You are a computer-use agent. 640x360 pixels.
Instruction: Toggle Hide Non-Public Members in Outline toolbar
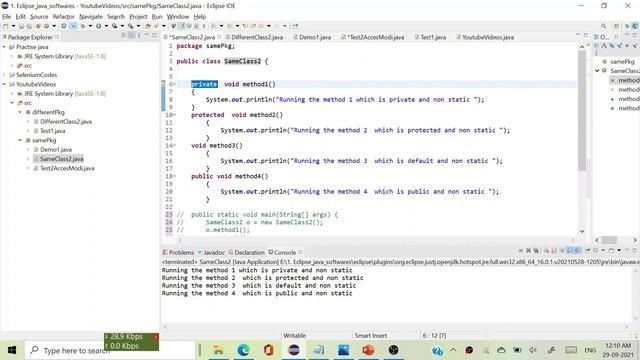click(x=627, y=46)
